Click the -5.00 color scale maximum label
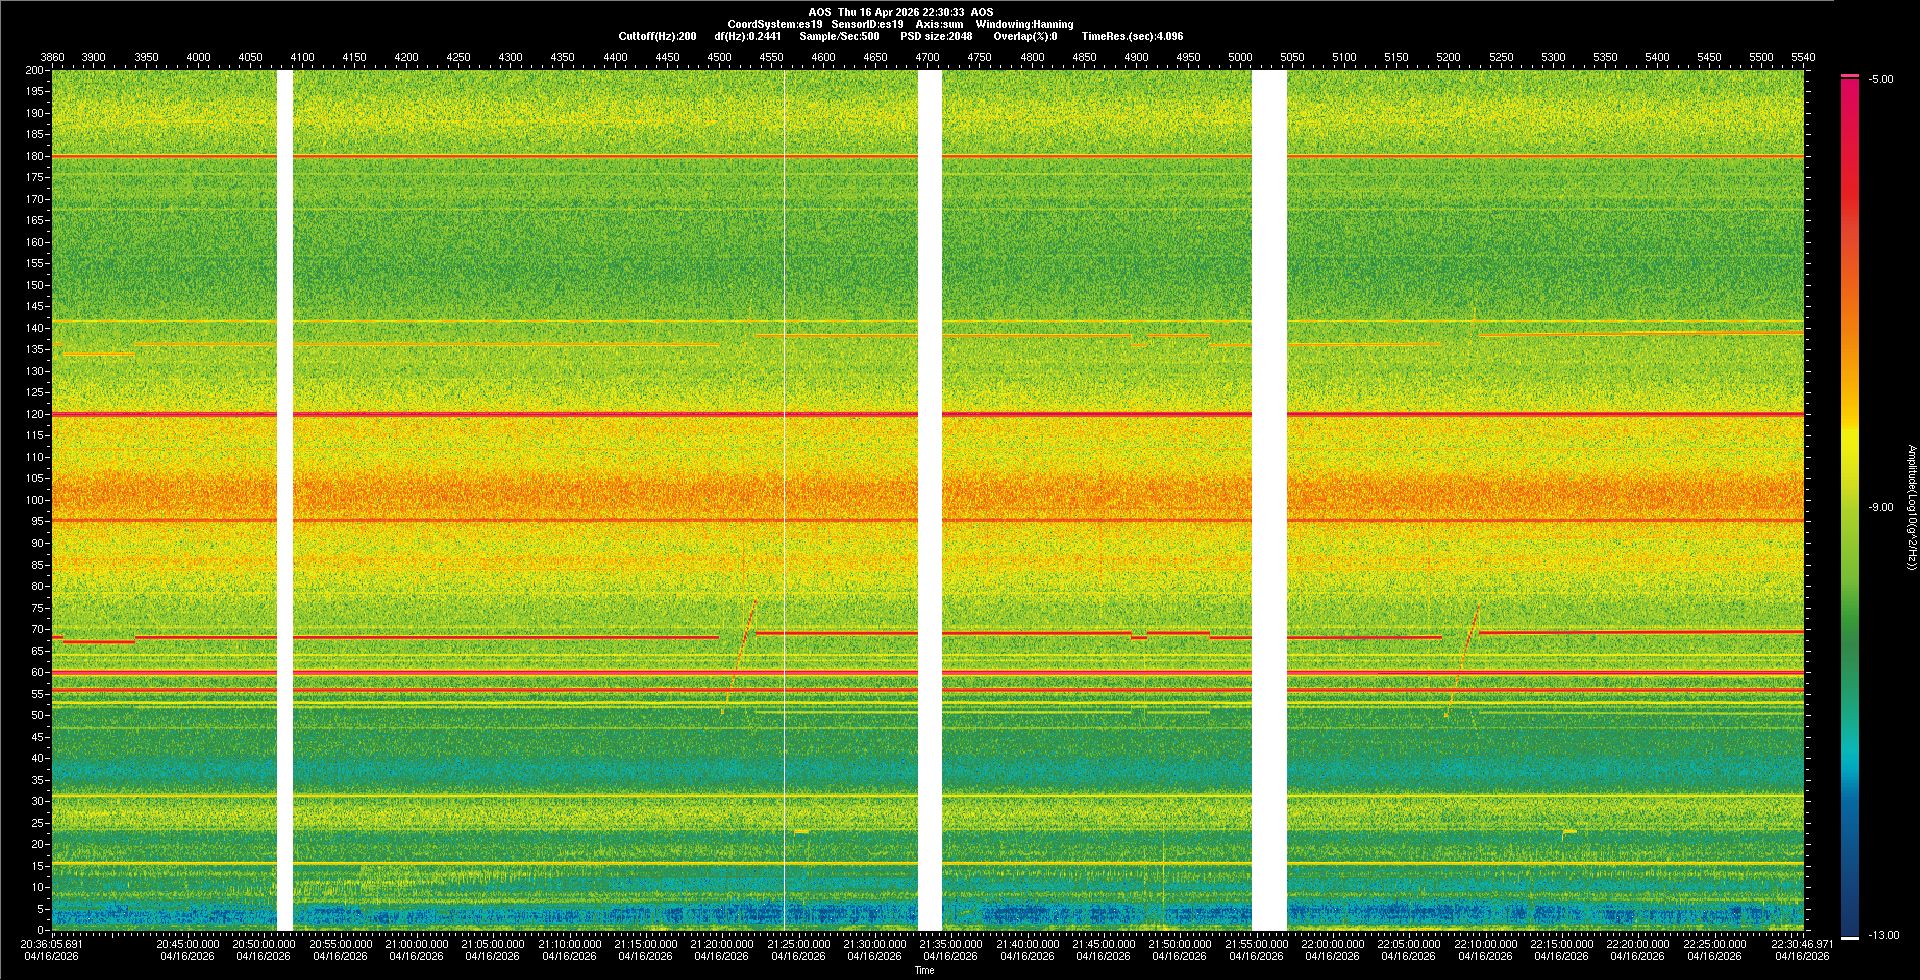The height and width of the screenshot is (980, 1920). [1881, 79]
